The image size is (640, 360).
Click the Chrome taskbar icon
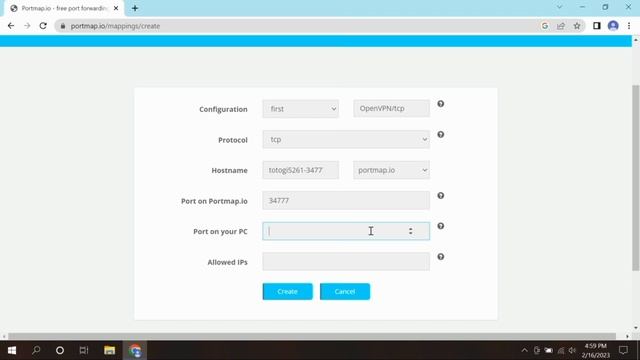click(x=135, y=350)
